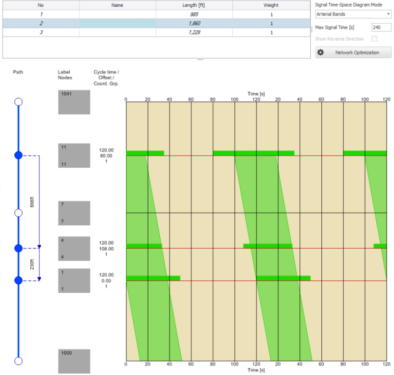Click the 230ft distance label on the path

tap(32, 264)
